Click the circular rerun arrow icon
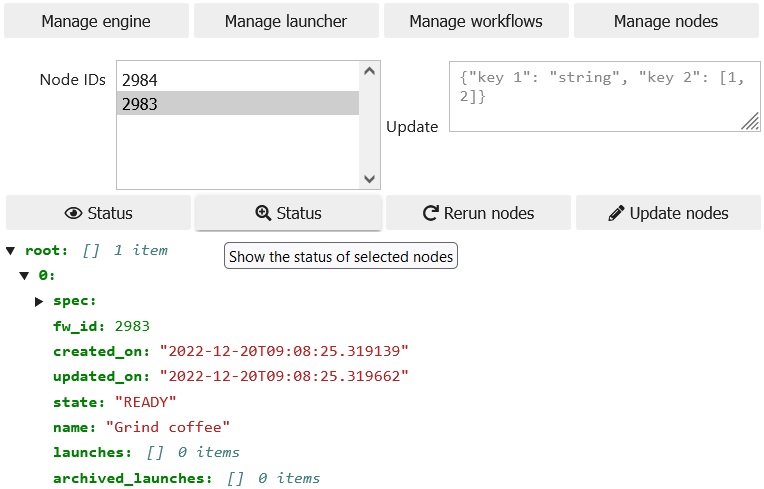 point(430,213)
